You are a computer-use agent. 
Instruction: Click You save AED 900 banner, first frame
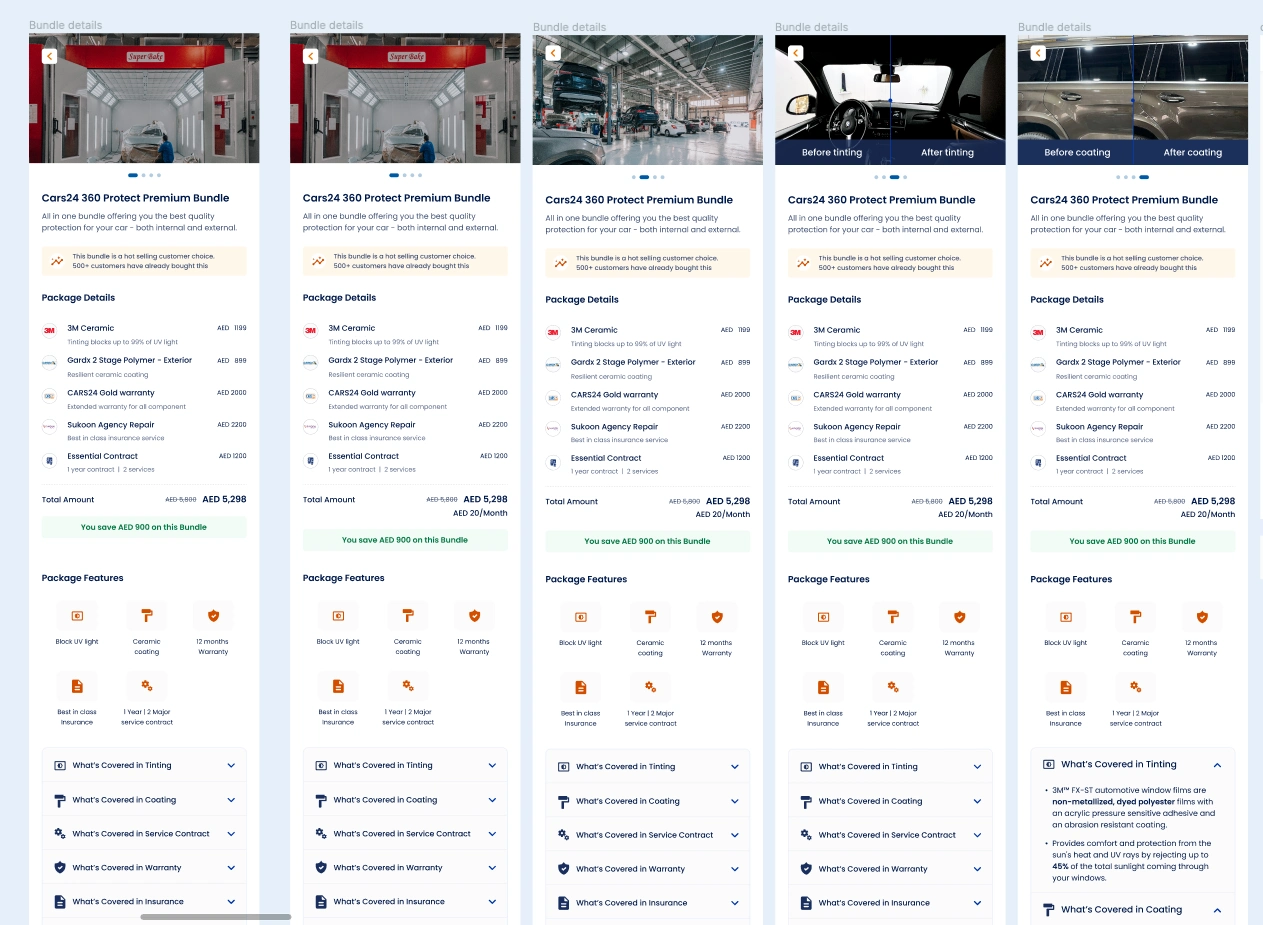pyautogui.click(x=144, y=527)
